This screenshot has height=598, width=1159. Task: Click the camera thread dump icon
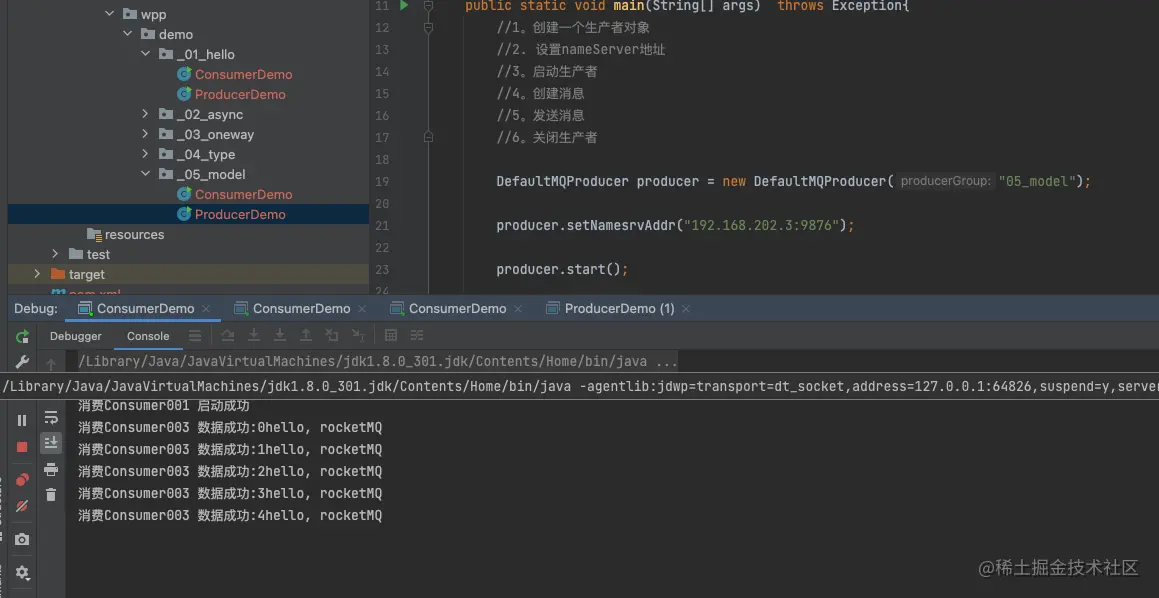pos(22,540)
